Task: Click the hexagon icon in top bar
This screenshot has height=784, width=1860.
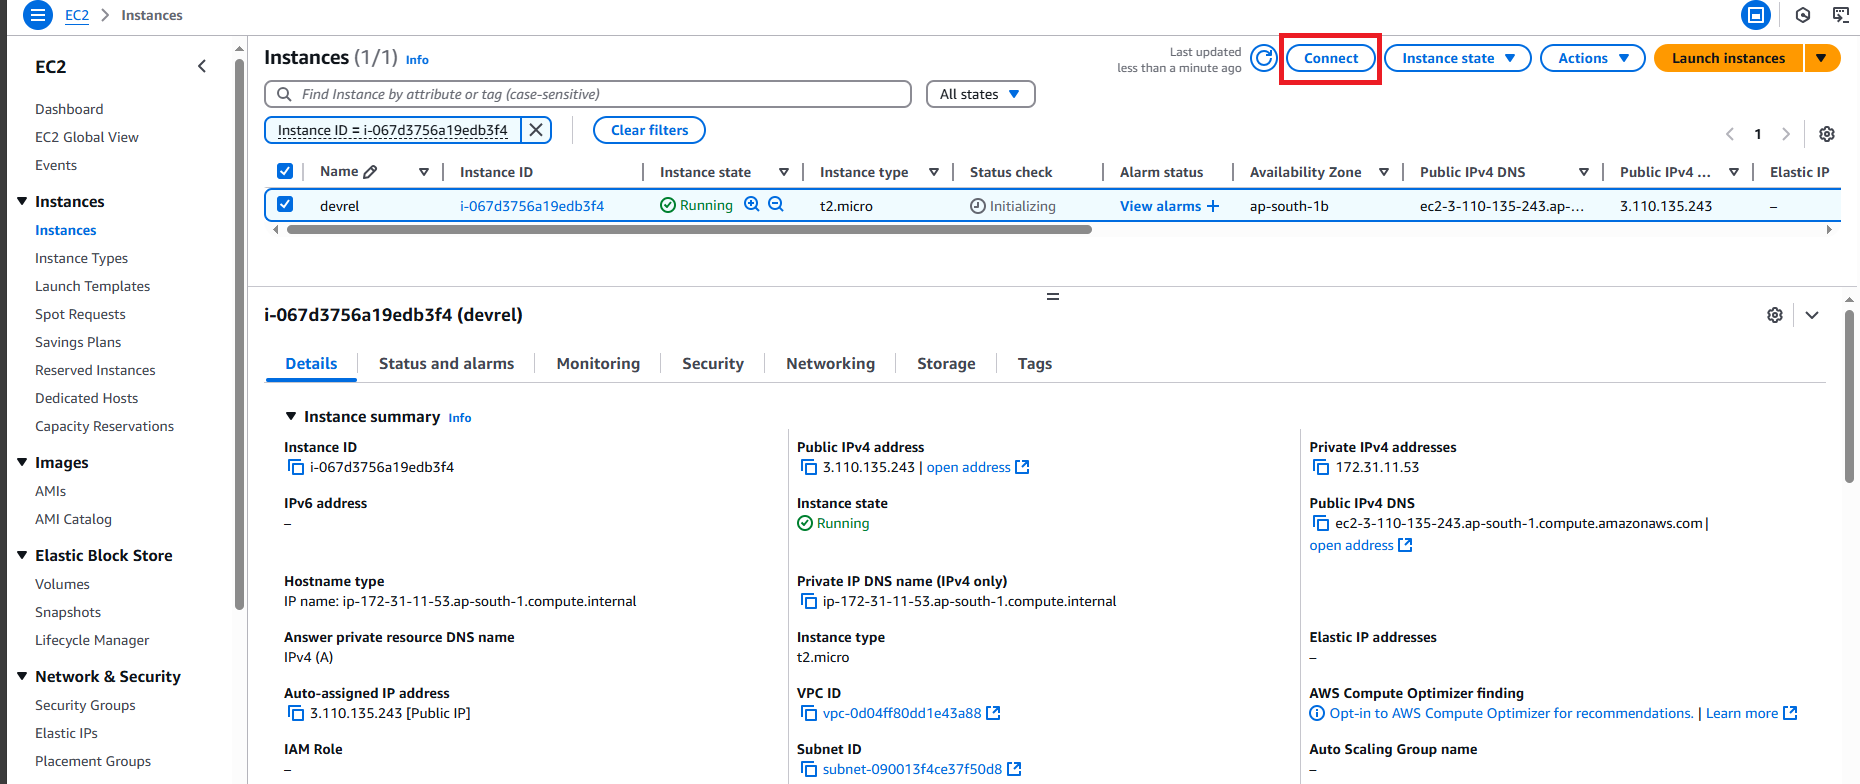Action: [1803, 15]
